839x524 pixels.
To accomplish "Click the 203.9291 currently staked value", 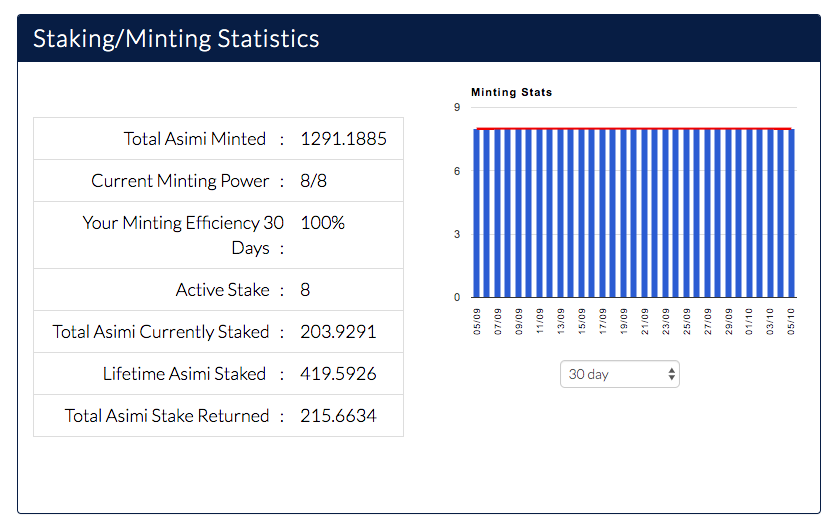I will point(338,332).
